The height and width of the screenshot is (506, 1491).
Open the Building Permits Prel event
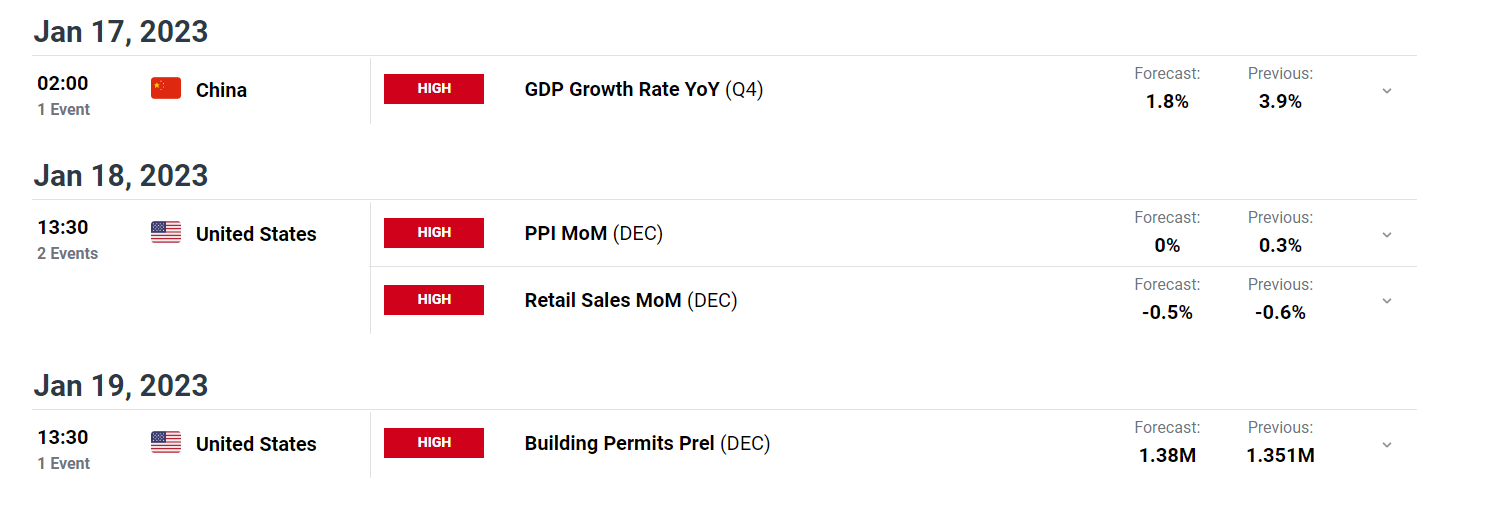click(x=648, y=443)
